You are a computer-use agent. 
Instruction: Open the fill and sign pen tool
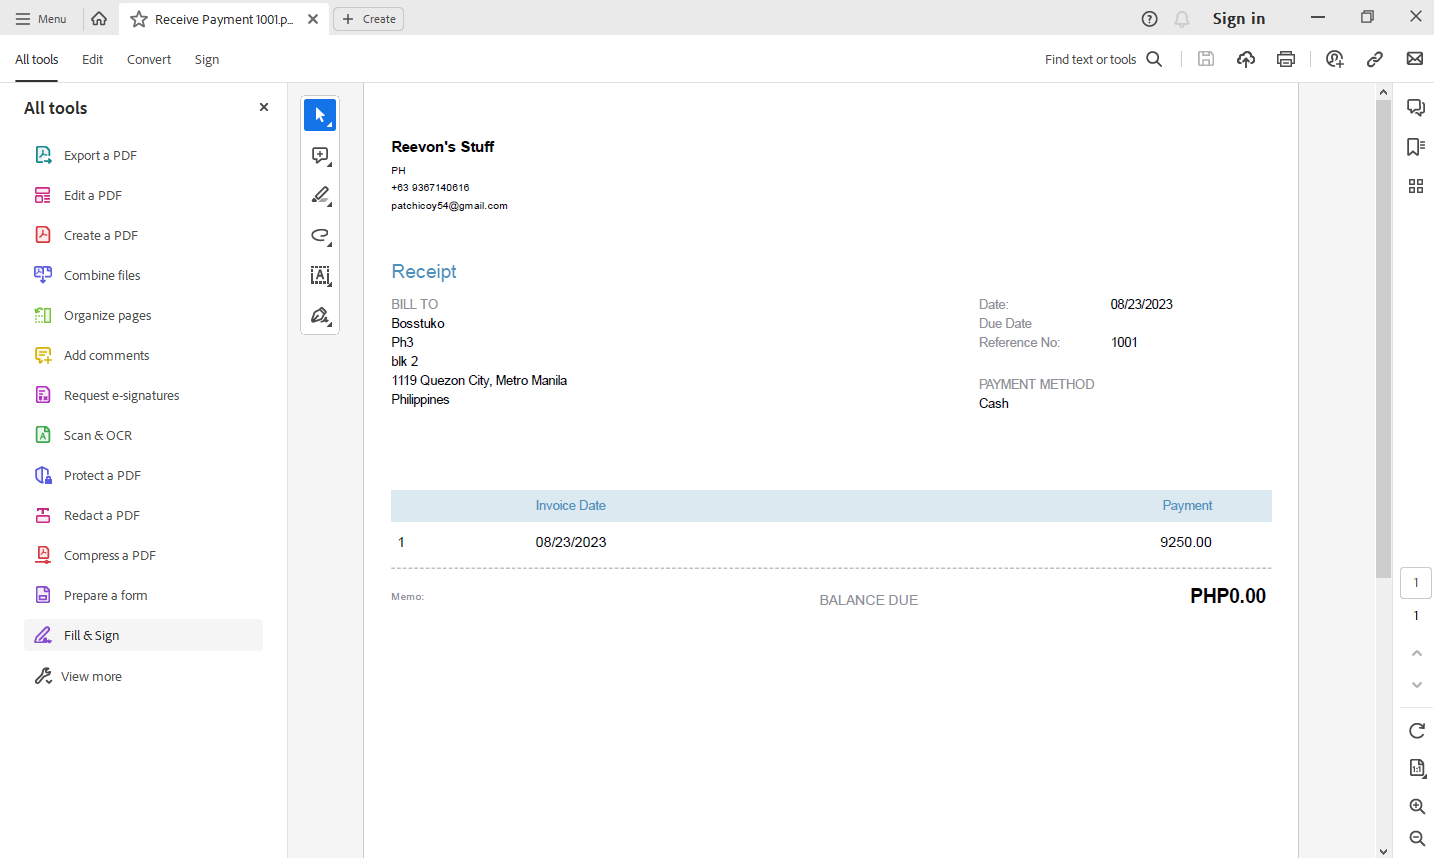click(320, 316)
